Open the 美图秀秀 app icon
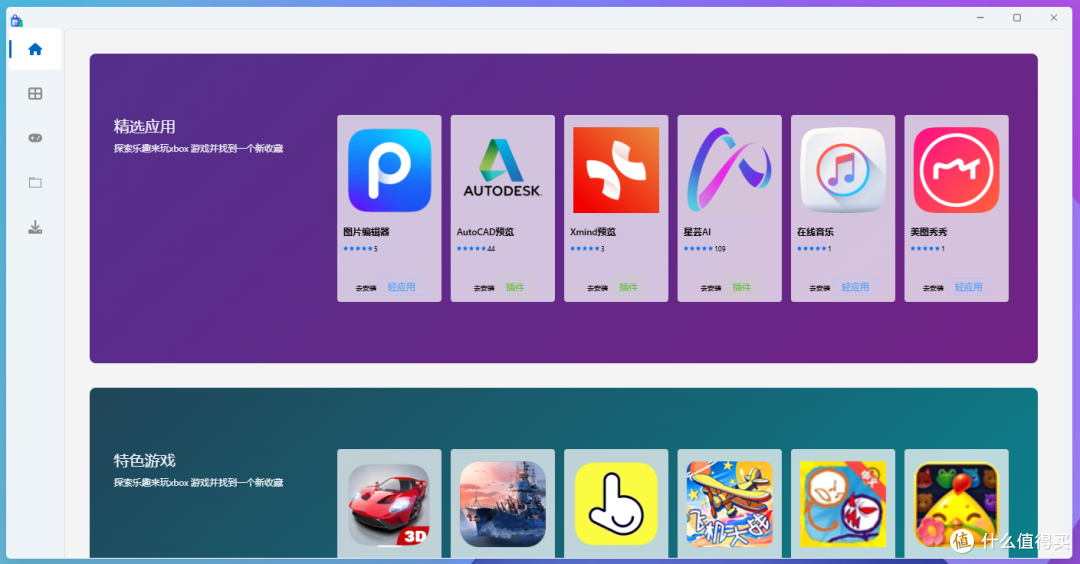Screen dimensions: 1080x564 click(x=956, y=170)
